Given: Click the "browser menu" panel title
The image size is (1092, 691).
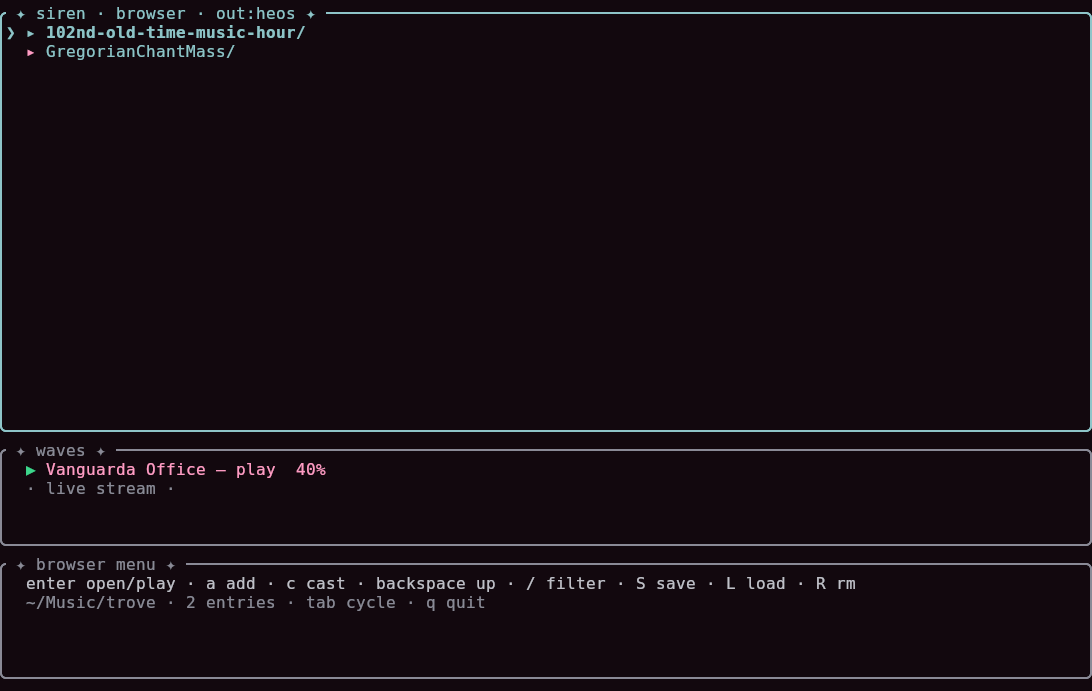Looking at the screenshot, I should (x=96, y=565).
